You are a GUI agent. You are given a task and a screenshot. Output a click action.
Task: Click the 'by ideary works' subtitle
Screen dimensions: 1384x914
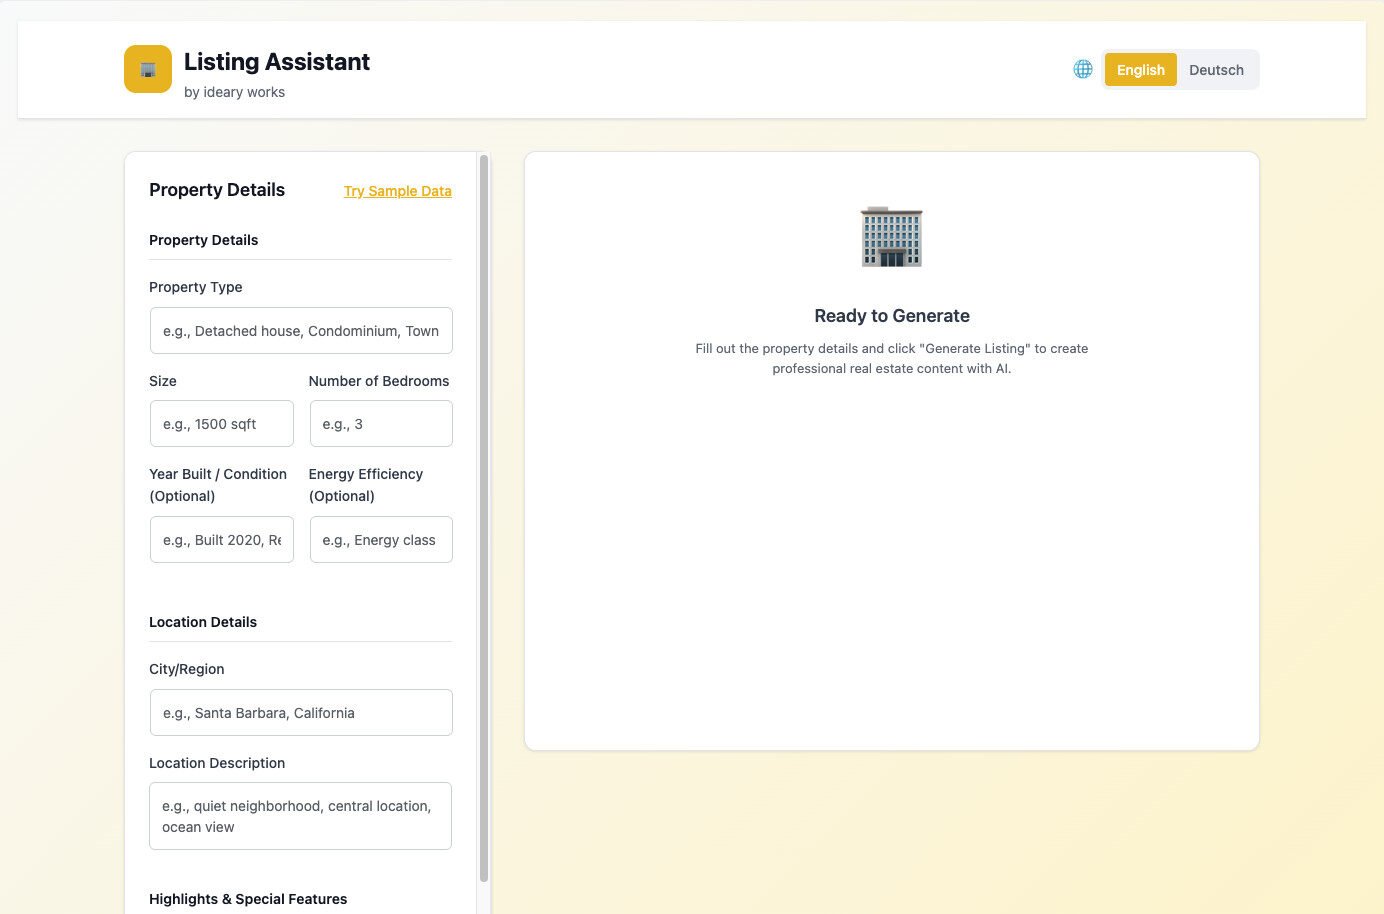[x=234, y=92]
